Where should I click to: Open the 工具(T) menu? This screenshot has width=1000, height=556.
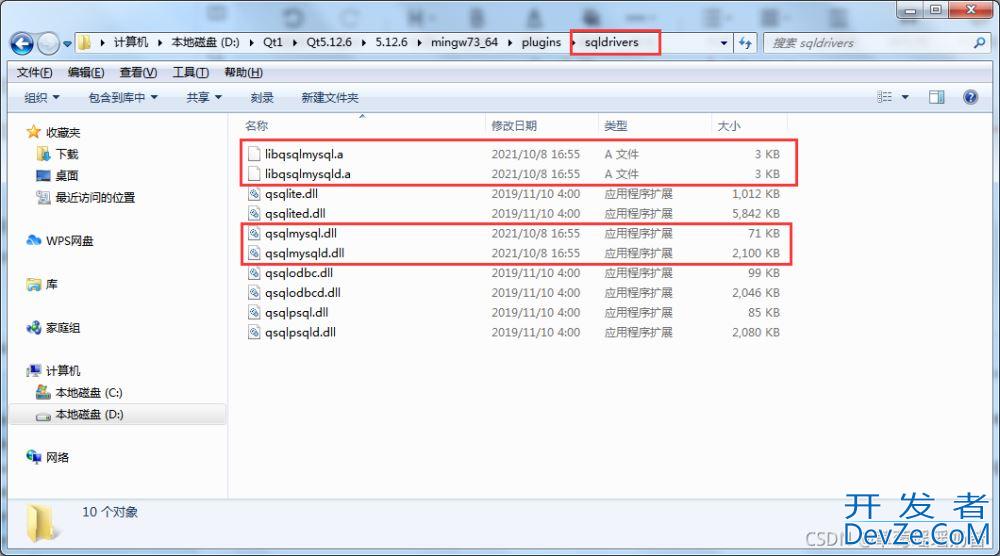[x=191, y=72]
